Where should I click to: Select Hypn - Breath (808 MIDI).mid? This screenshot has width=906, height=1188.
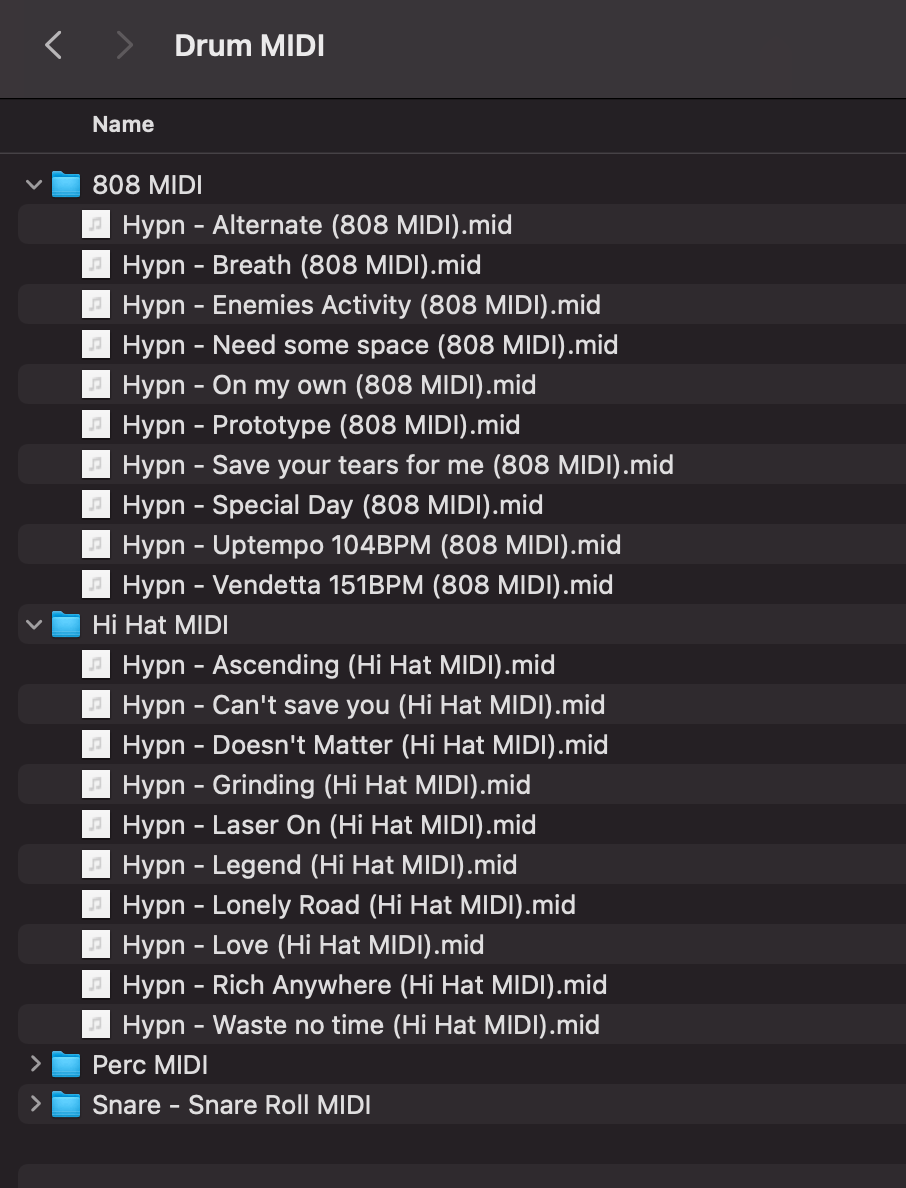(300, 264)
